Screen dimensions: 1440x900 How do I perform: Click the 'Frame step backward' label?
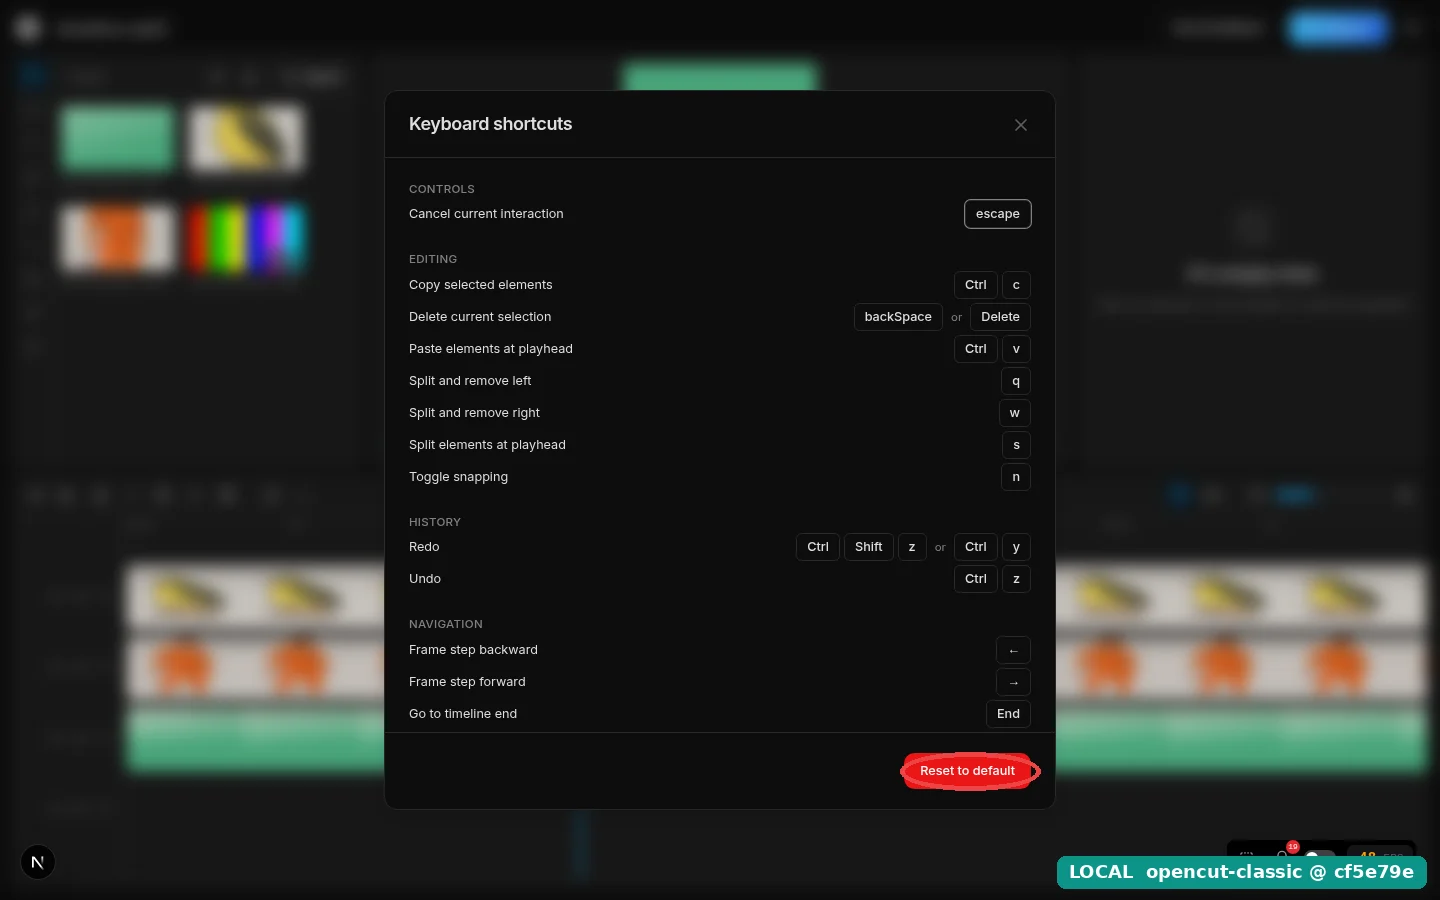[473, 650]
